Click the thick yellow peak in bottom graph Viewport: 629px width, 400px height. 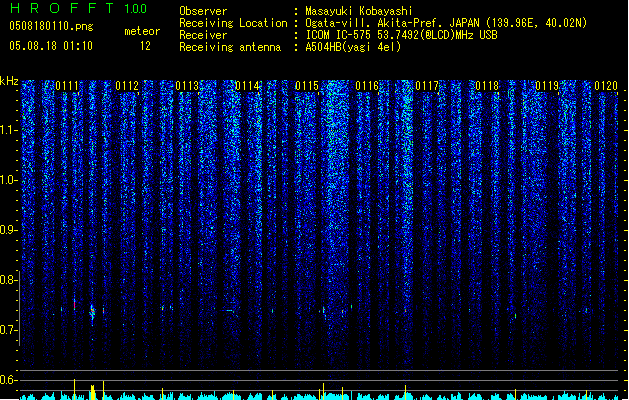tap(93, 392)
